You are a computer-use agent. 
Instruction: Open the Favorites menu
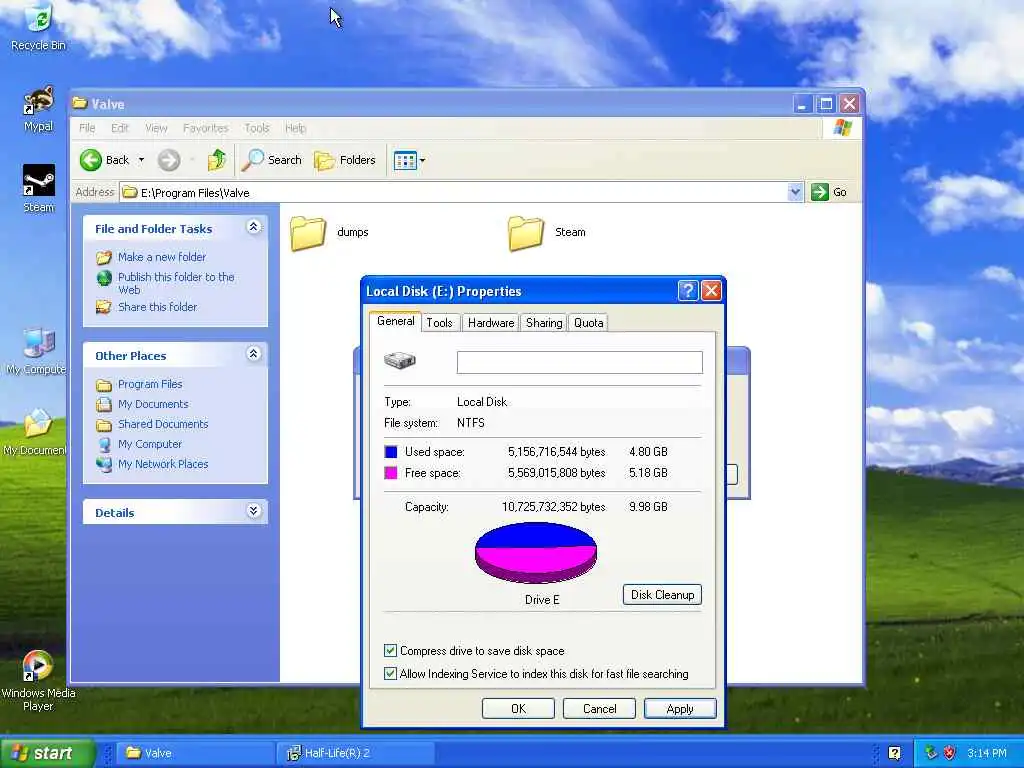tap(206, 128)
